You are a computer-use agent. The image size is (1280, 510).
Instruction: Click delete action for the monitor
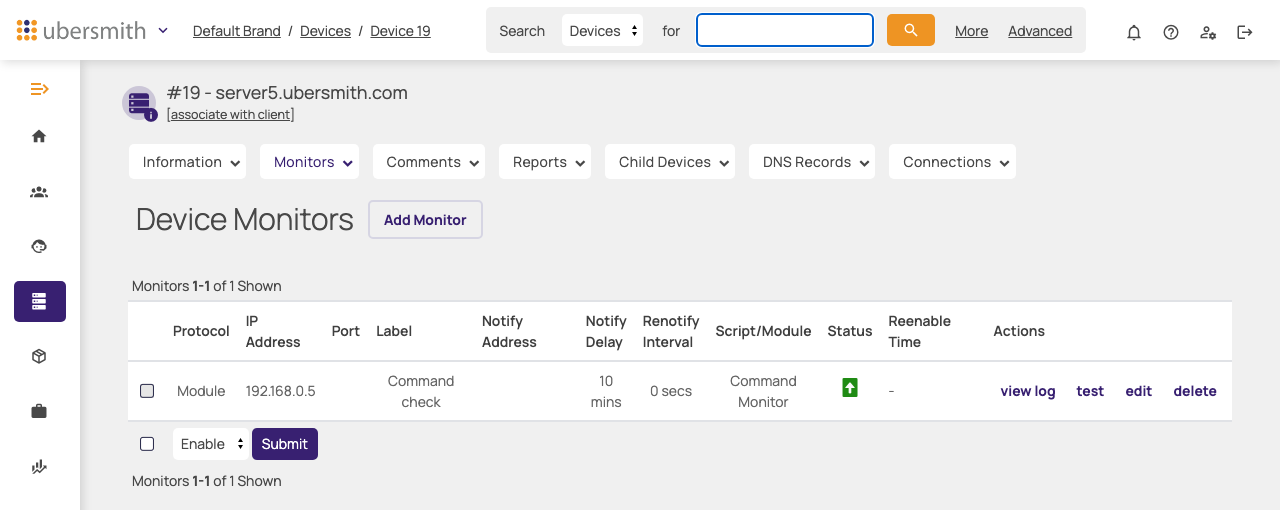pos(1195,391)
